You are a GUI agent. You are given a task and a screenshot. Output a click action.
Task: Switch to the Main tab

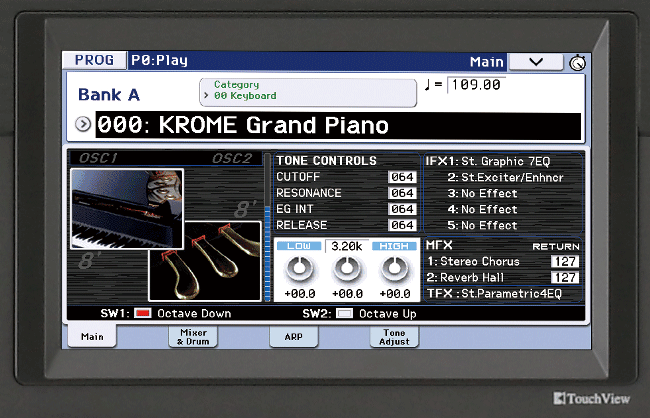tap(92, 336)
